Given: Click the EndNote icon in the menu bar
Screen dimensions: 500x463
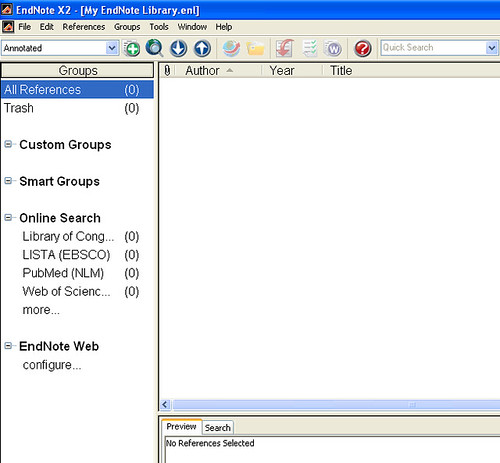Looking at the screenshot, I should click(x=8, y=27).
